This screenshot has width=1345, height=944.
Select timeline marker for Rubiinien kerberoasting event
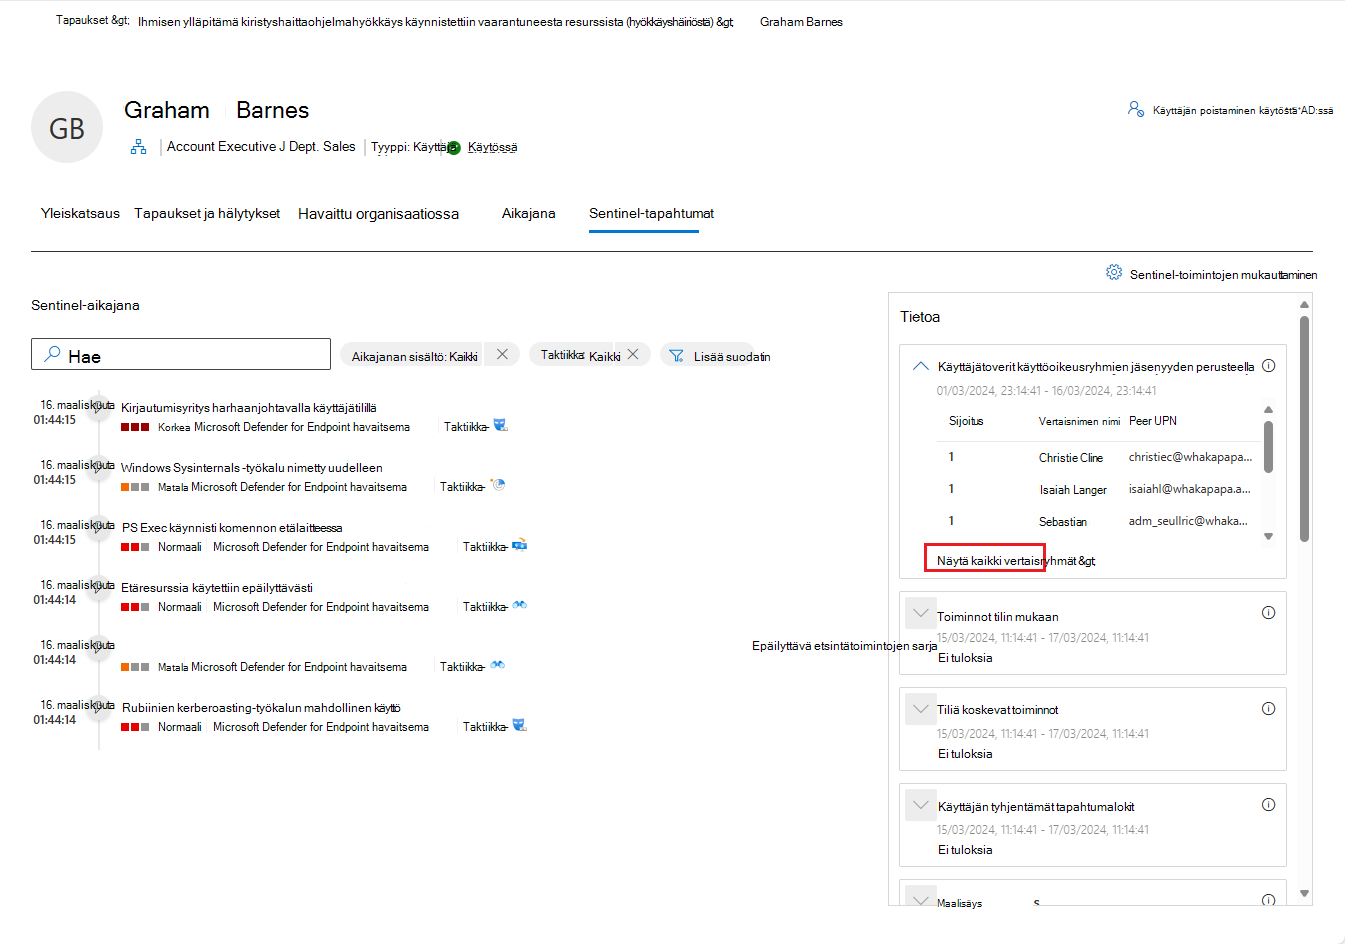(98, 707)
